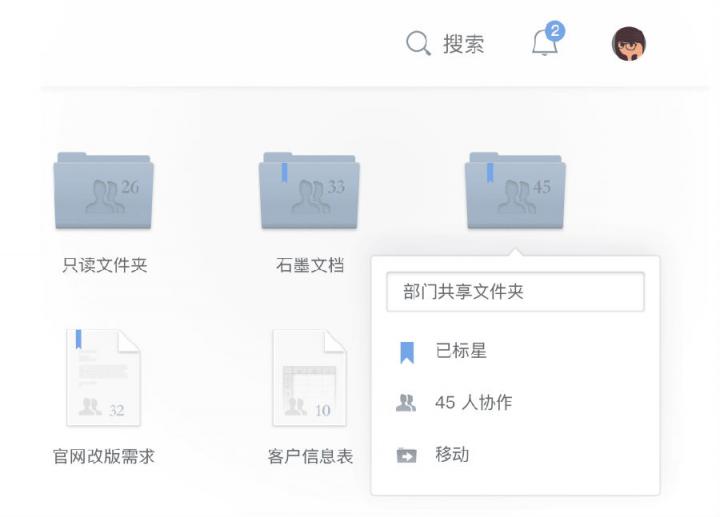Image resolution: width=720 pixels, height=517 pixels.
Task: Open the notification bell with badge 2
Action: pyautogui.click(x=547, y=40)
